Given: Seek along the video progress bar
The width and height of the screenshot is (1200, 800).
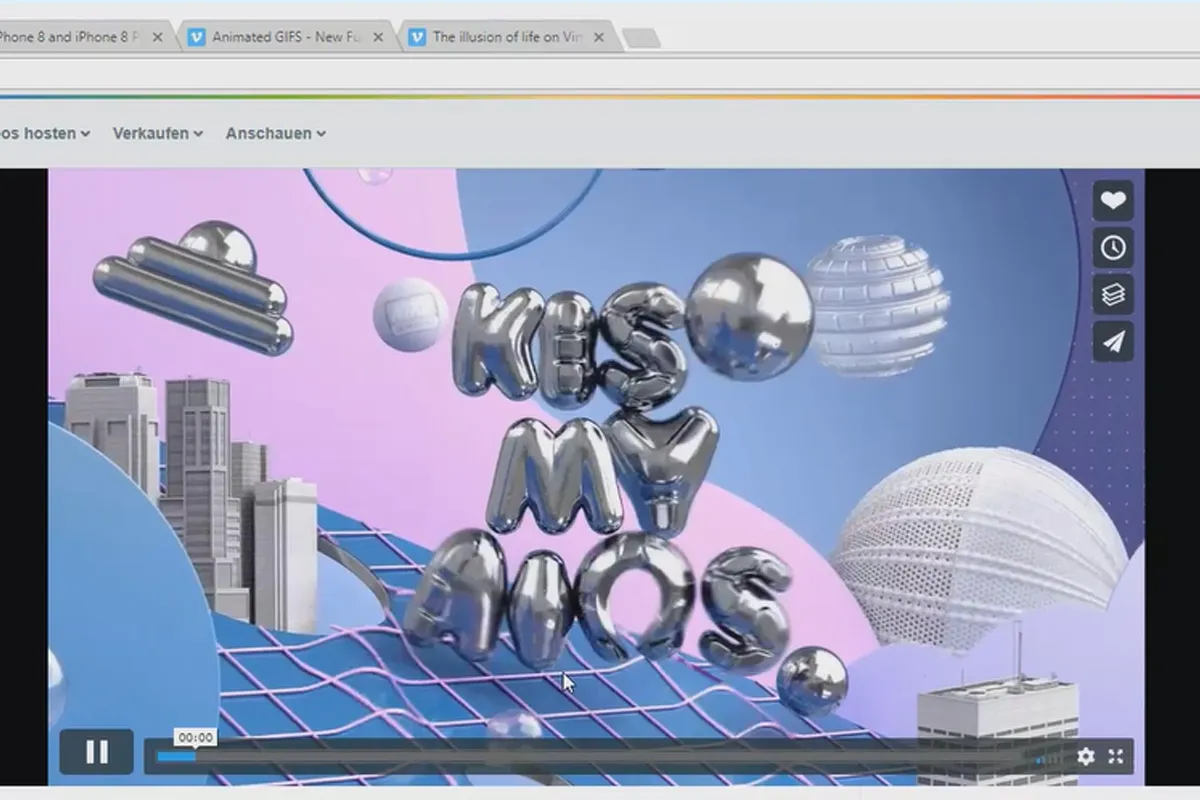Looking at the screenshot, I should [x=590, y=757].
